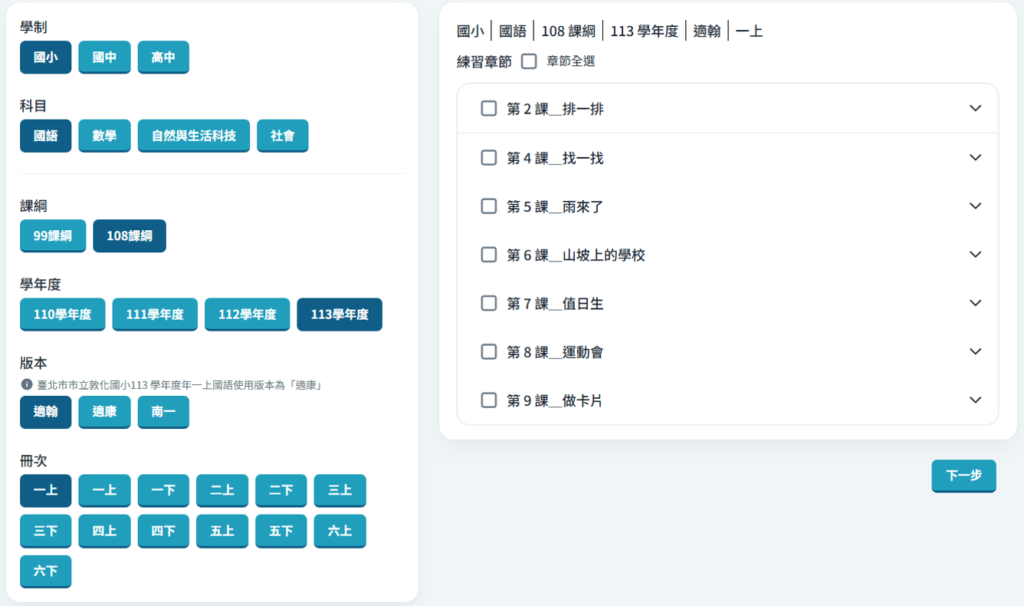Expand the 第 4 課 找一找 chevron
The image size is (1024, 606).
click(x=976, y=157)
